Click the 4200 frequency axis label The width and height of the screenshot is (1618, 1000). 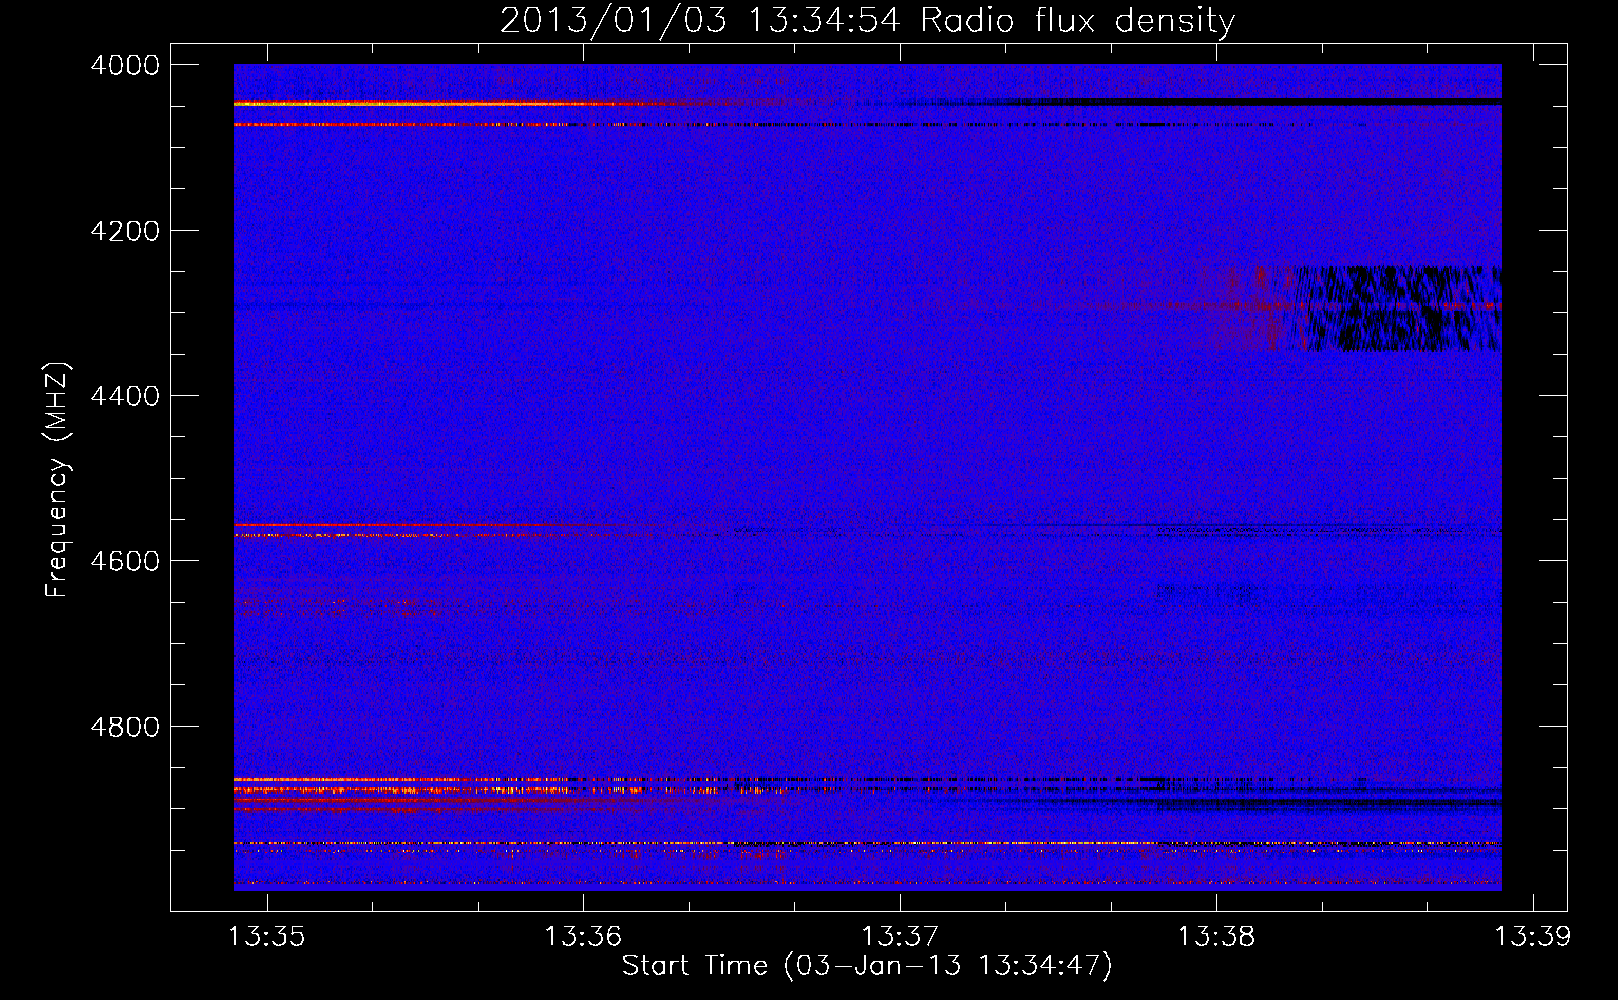coord(125,231)
